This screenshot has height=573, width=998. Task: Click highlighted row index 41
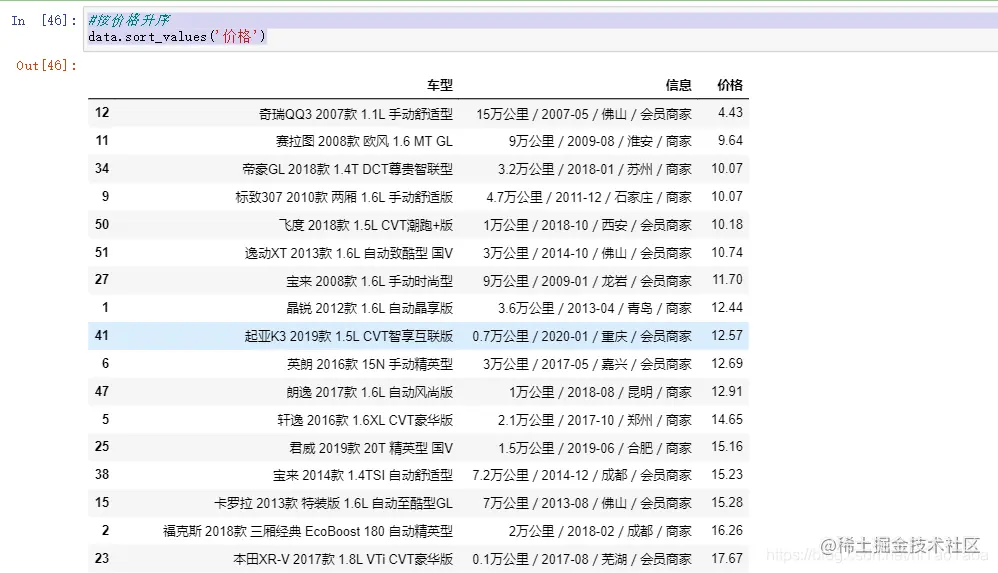point(102,336)
